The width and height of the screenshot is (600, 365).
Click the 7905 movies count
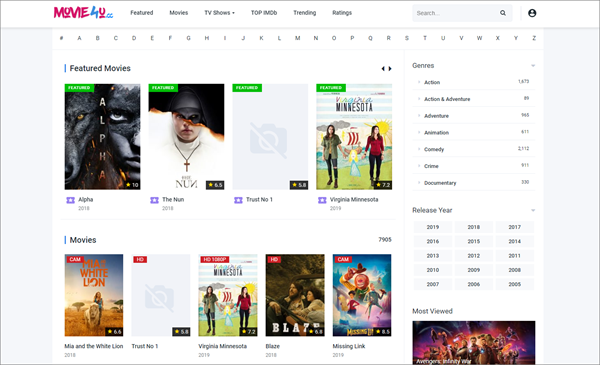[x=385, y=240]
